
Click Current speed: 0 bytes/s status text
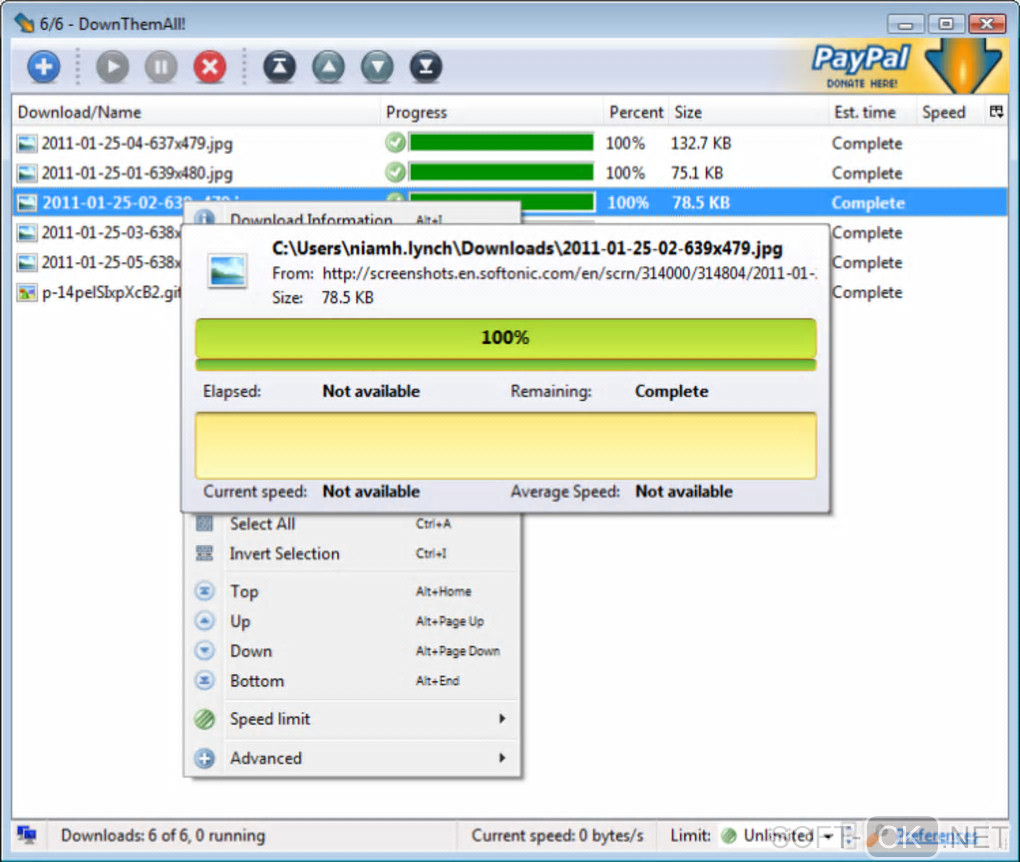(x=557, y=835)
